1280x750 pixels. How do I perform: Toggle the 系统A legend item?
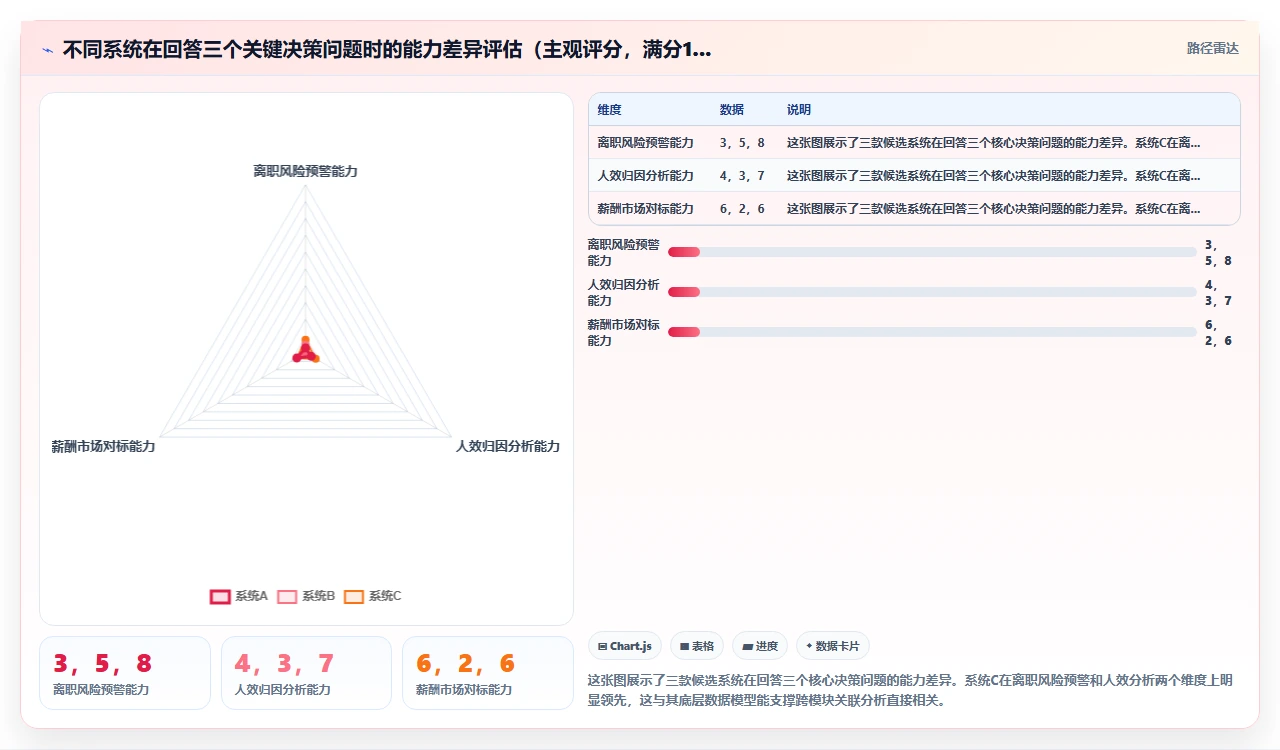coord(239,596)
